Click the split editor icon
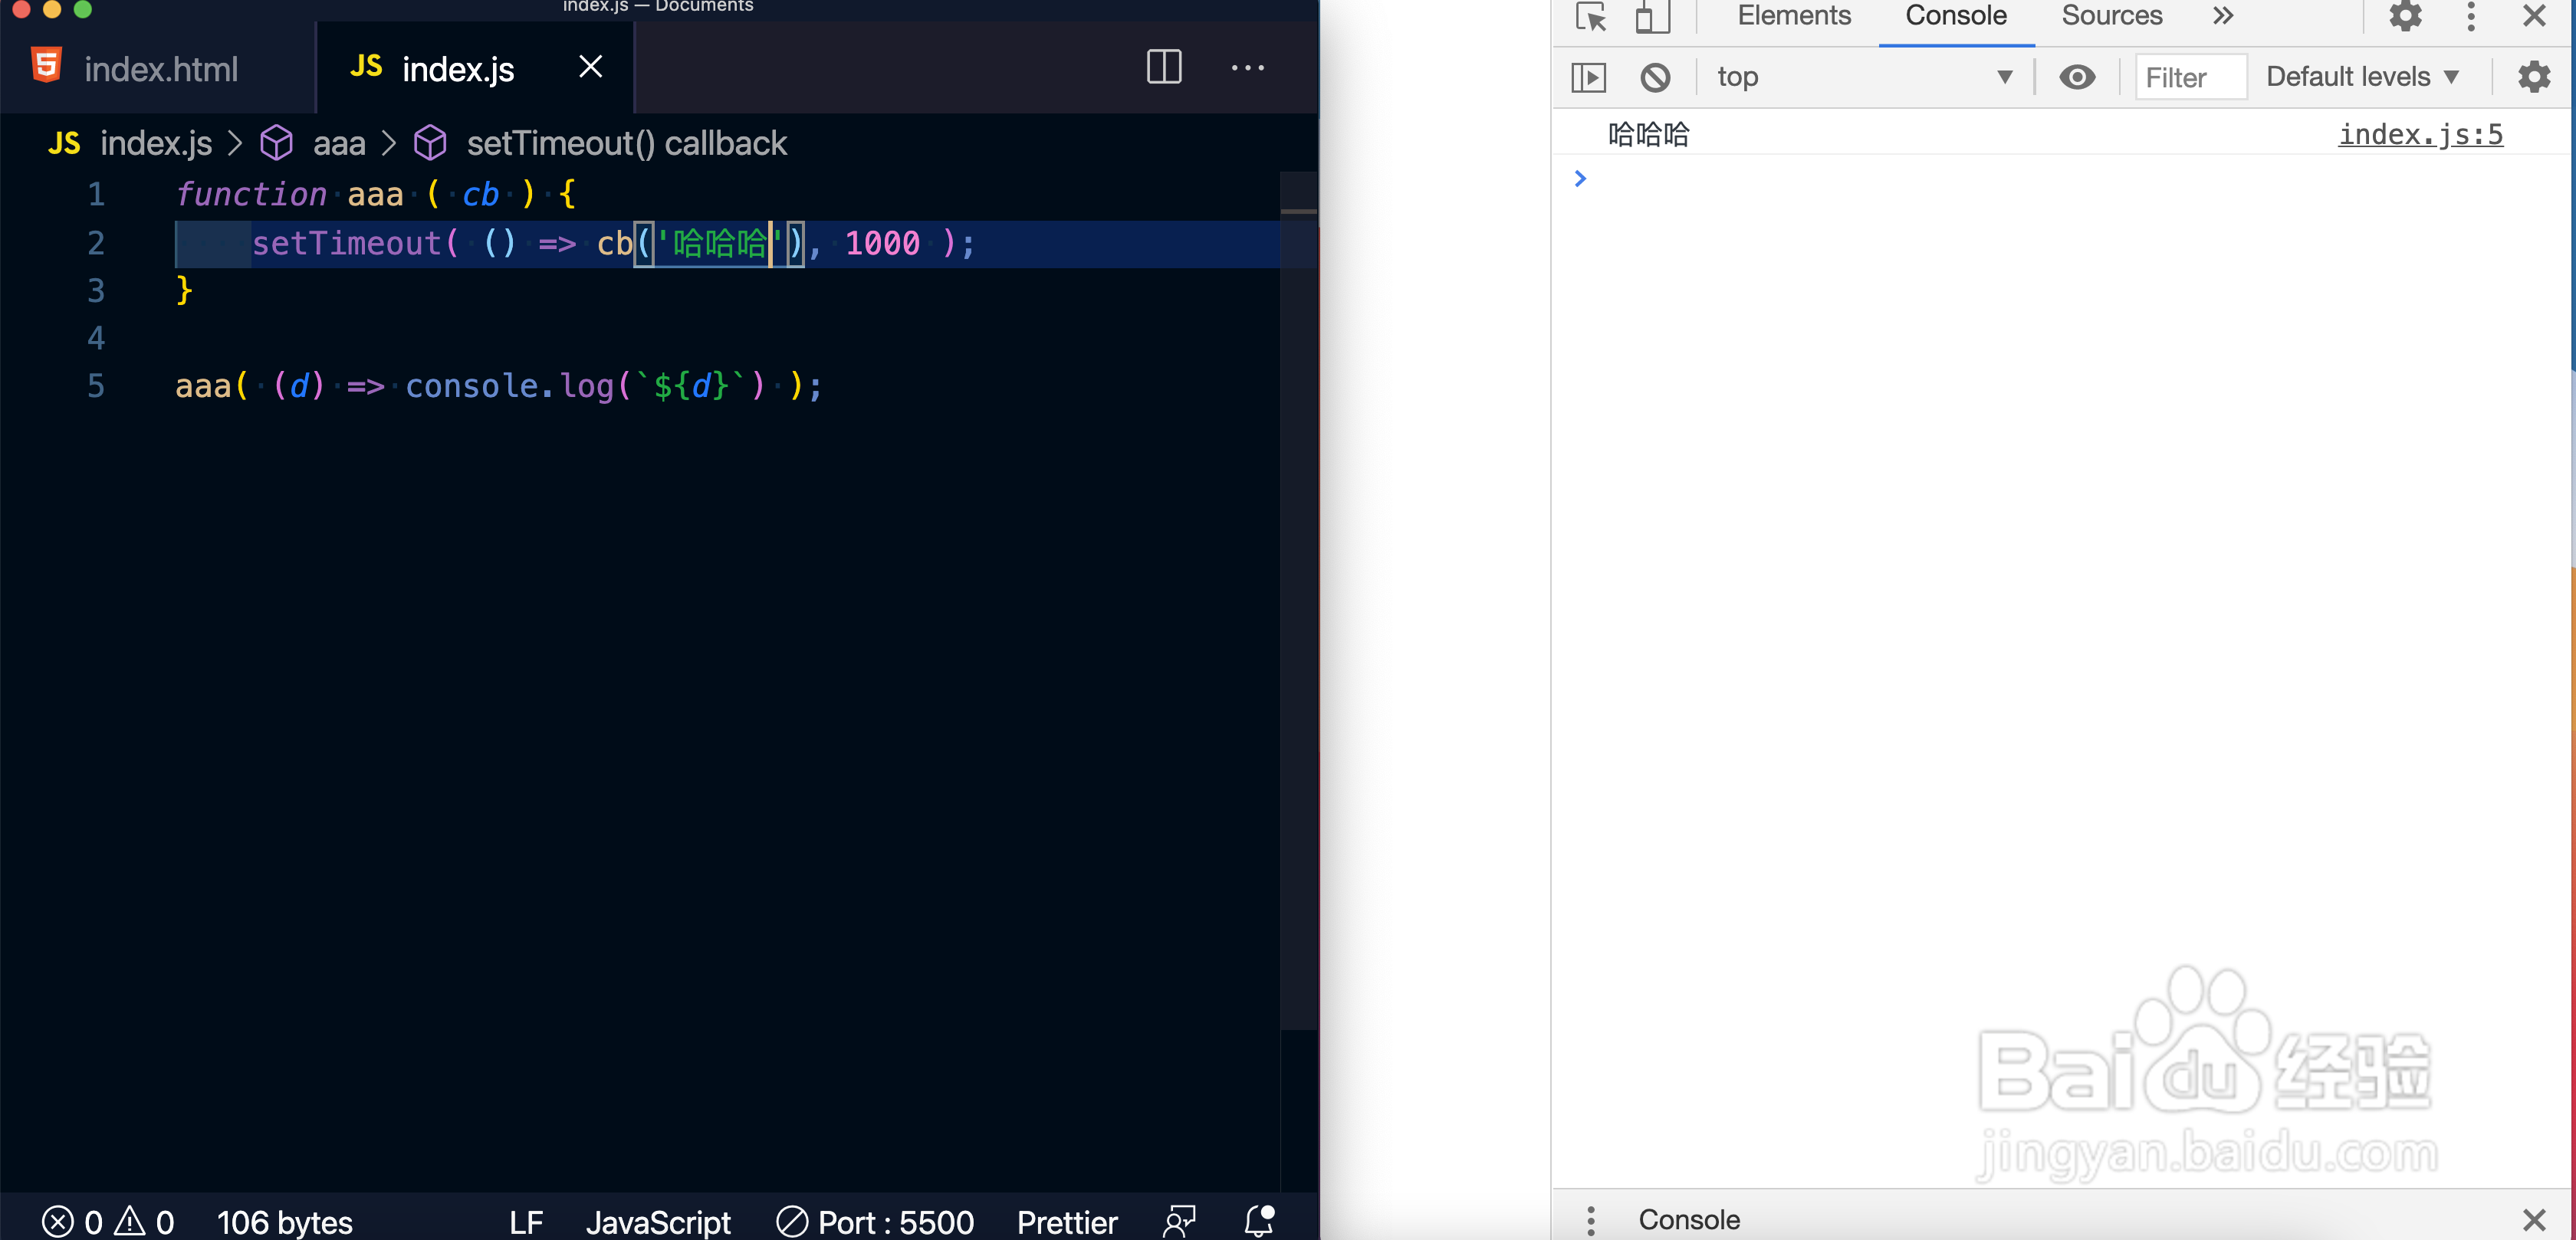 point(1164,67)
